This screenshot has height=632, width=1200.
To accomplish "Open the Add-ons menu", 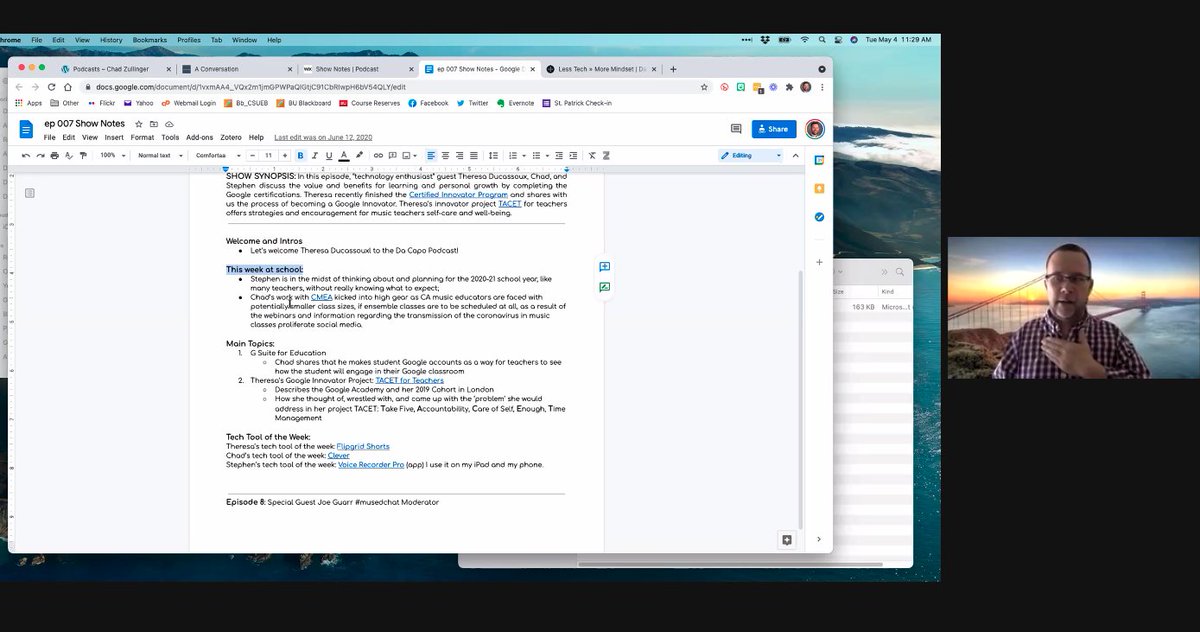I will click(x=200, y=137).
